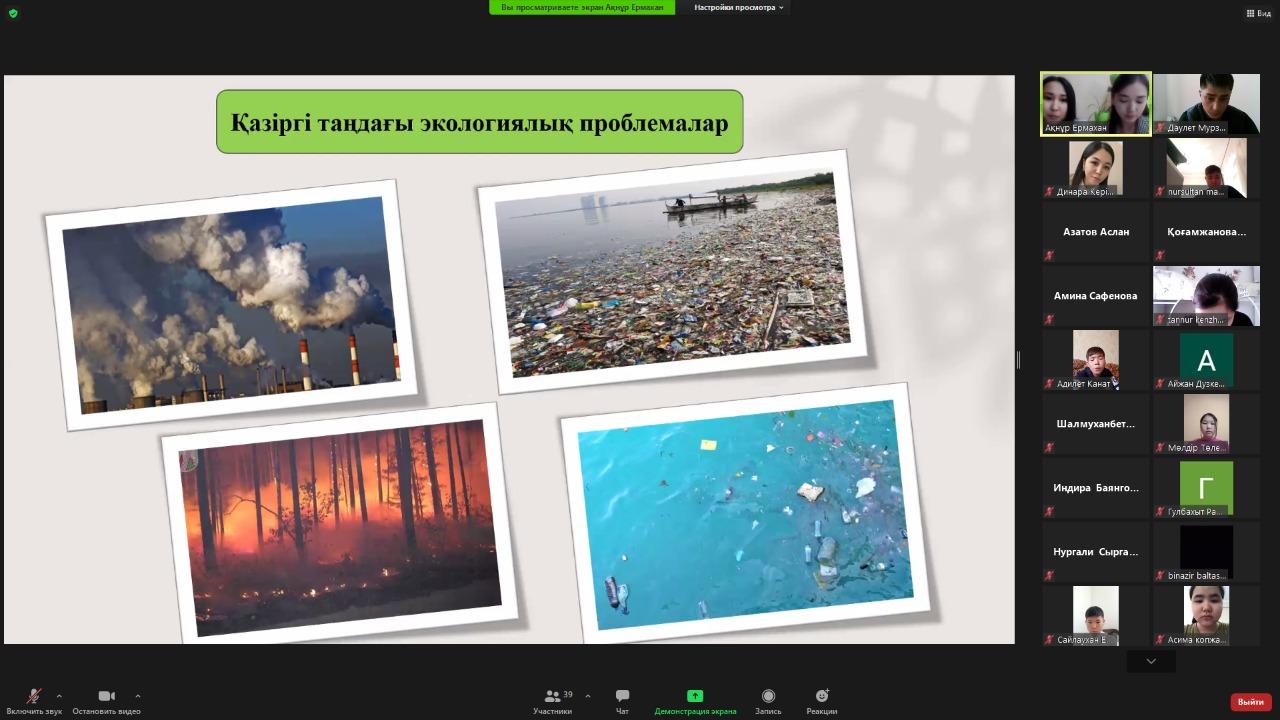Viewport: 1280px width, 720px height.
Task: Open the Чат chat panel
Action: coord(622,700)
